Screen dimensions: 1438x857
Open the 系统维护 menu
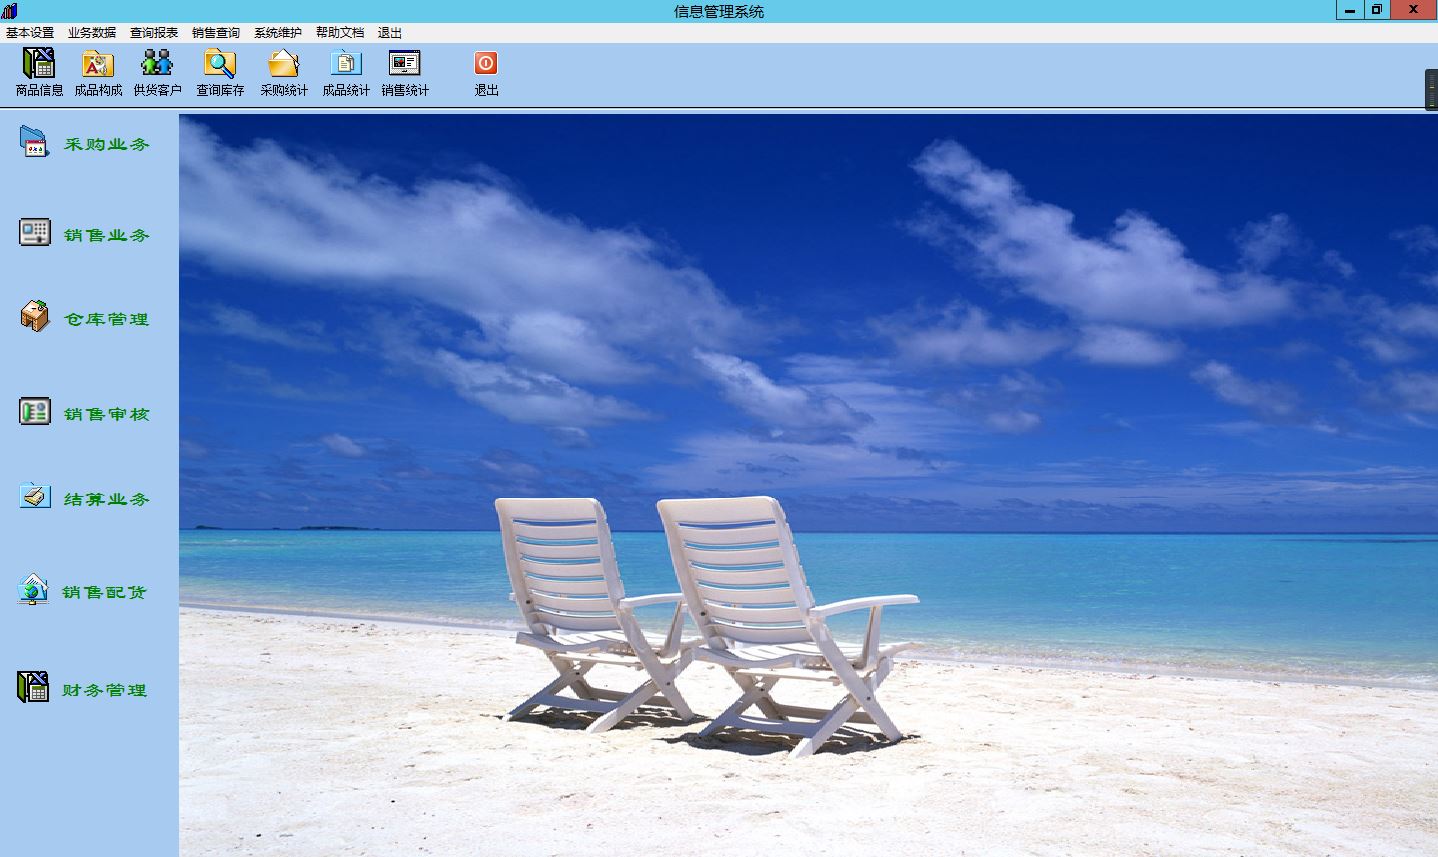point(278,33)
